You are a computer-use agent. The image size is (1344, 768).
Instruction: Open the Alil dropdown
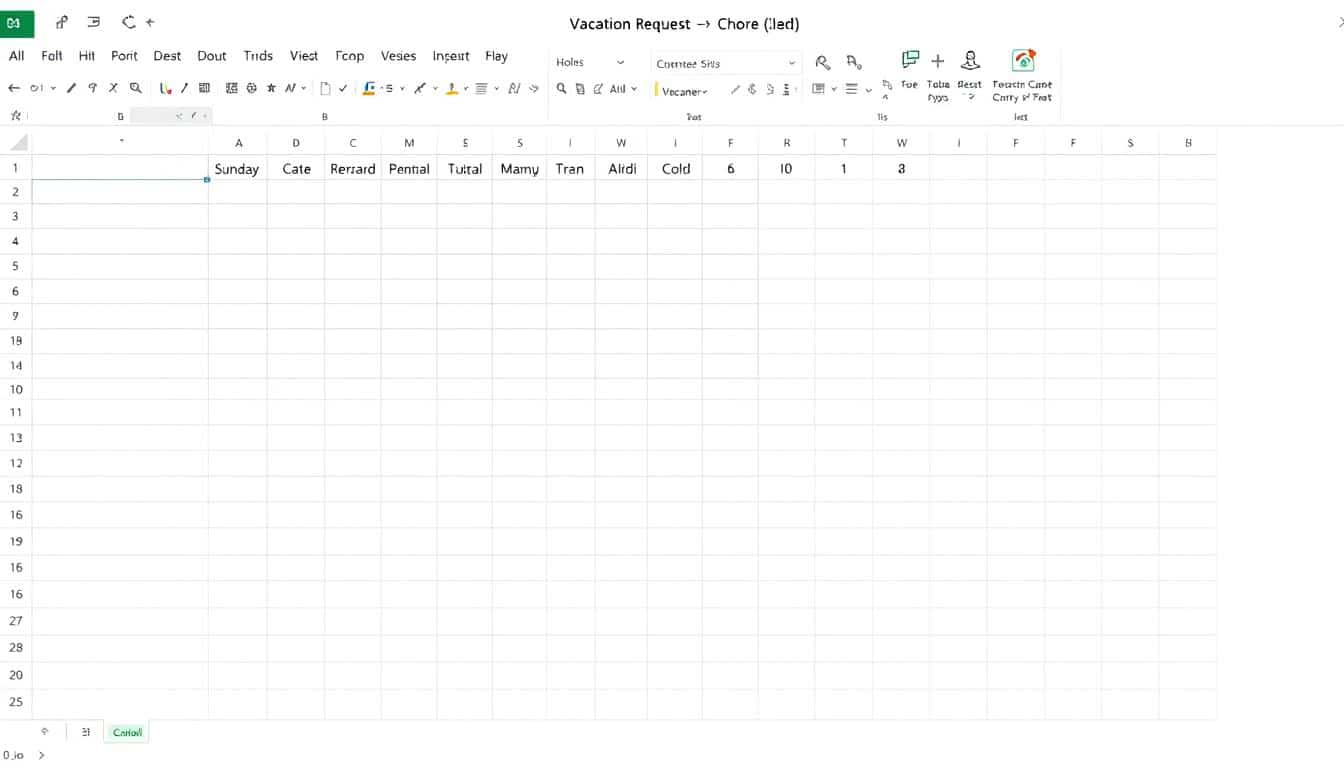[623, 88]
